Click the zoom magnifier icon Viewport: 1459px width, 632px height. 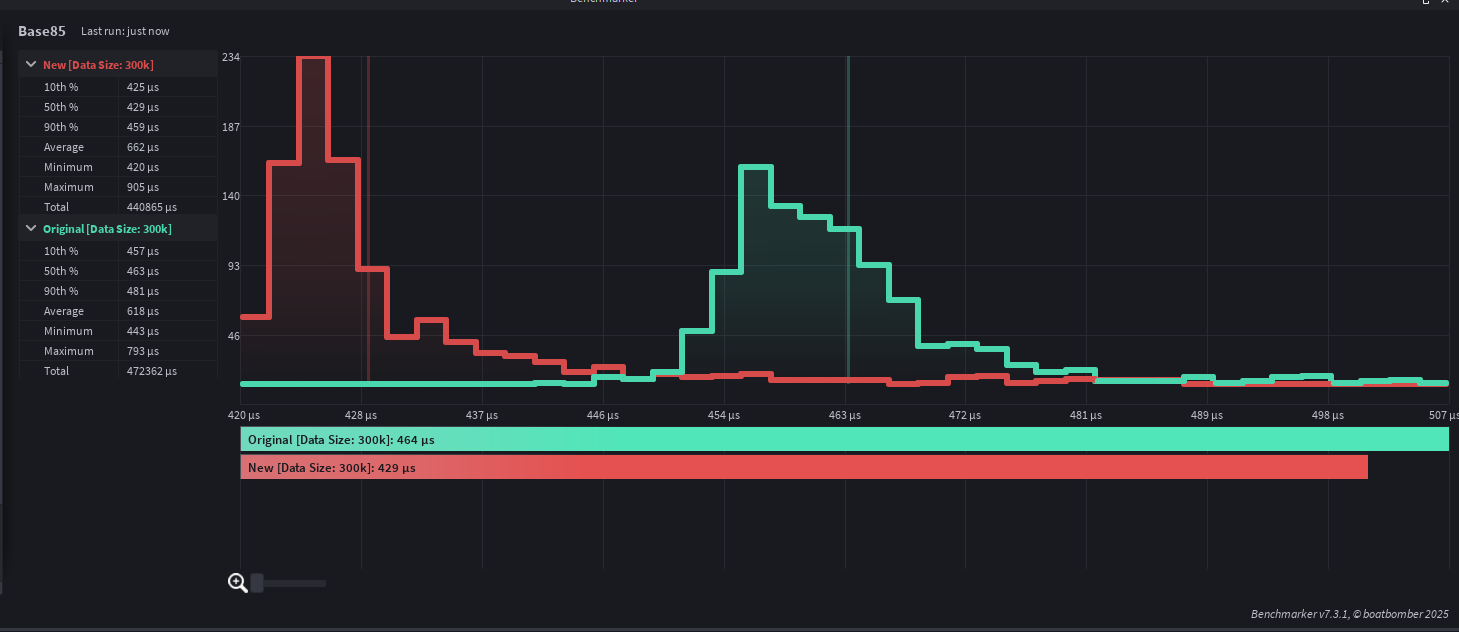pyautogui.click(x=238, y=582)
